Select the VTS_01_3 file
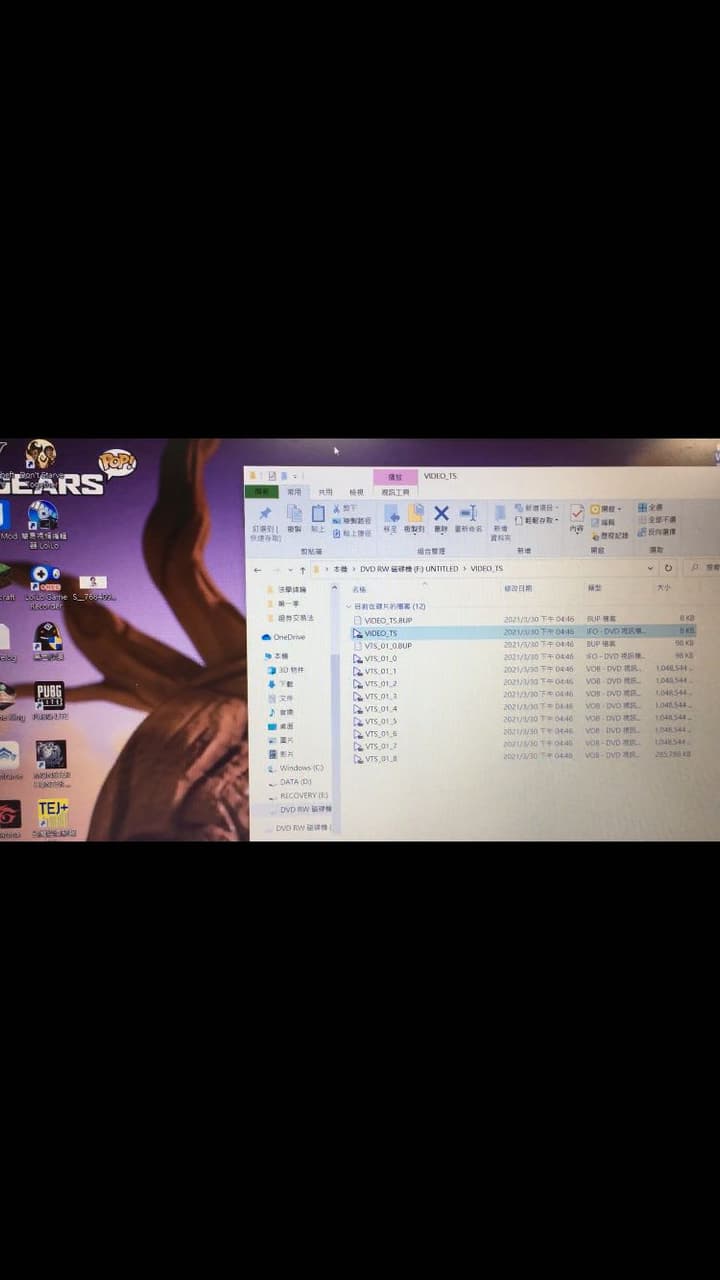 click(x=522, y=695)
